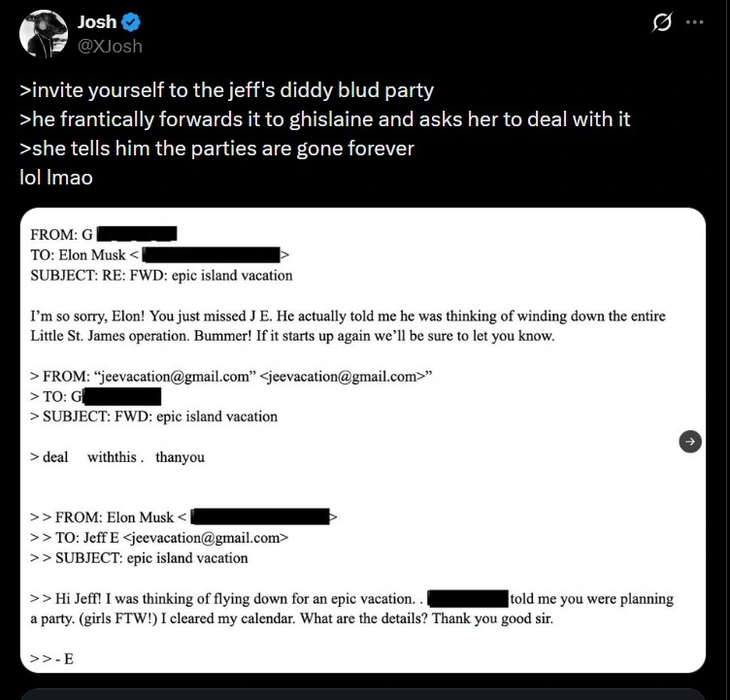
Task: Click the tweet line about forwarding to ghislaine
Action: pyautogui.click(x=325, y=119)
